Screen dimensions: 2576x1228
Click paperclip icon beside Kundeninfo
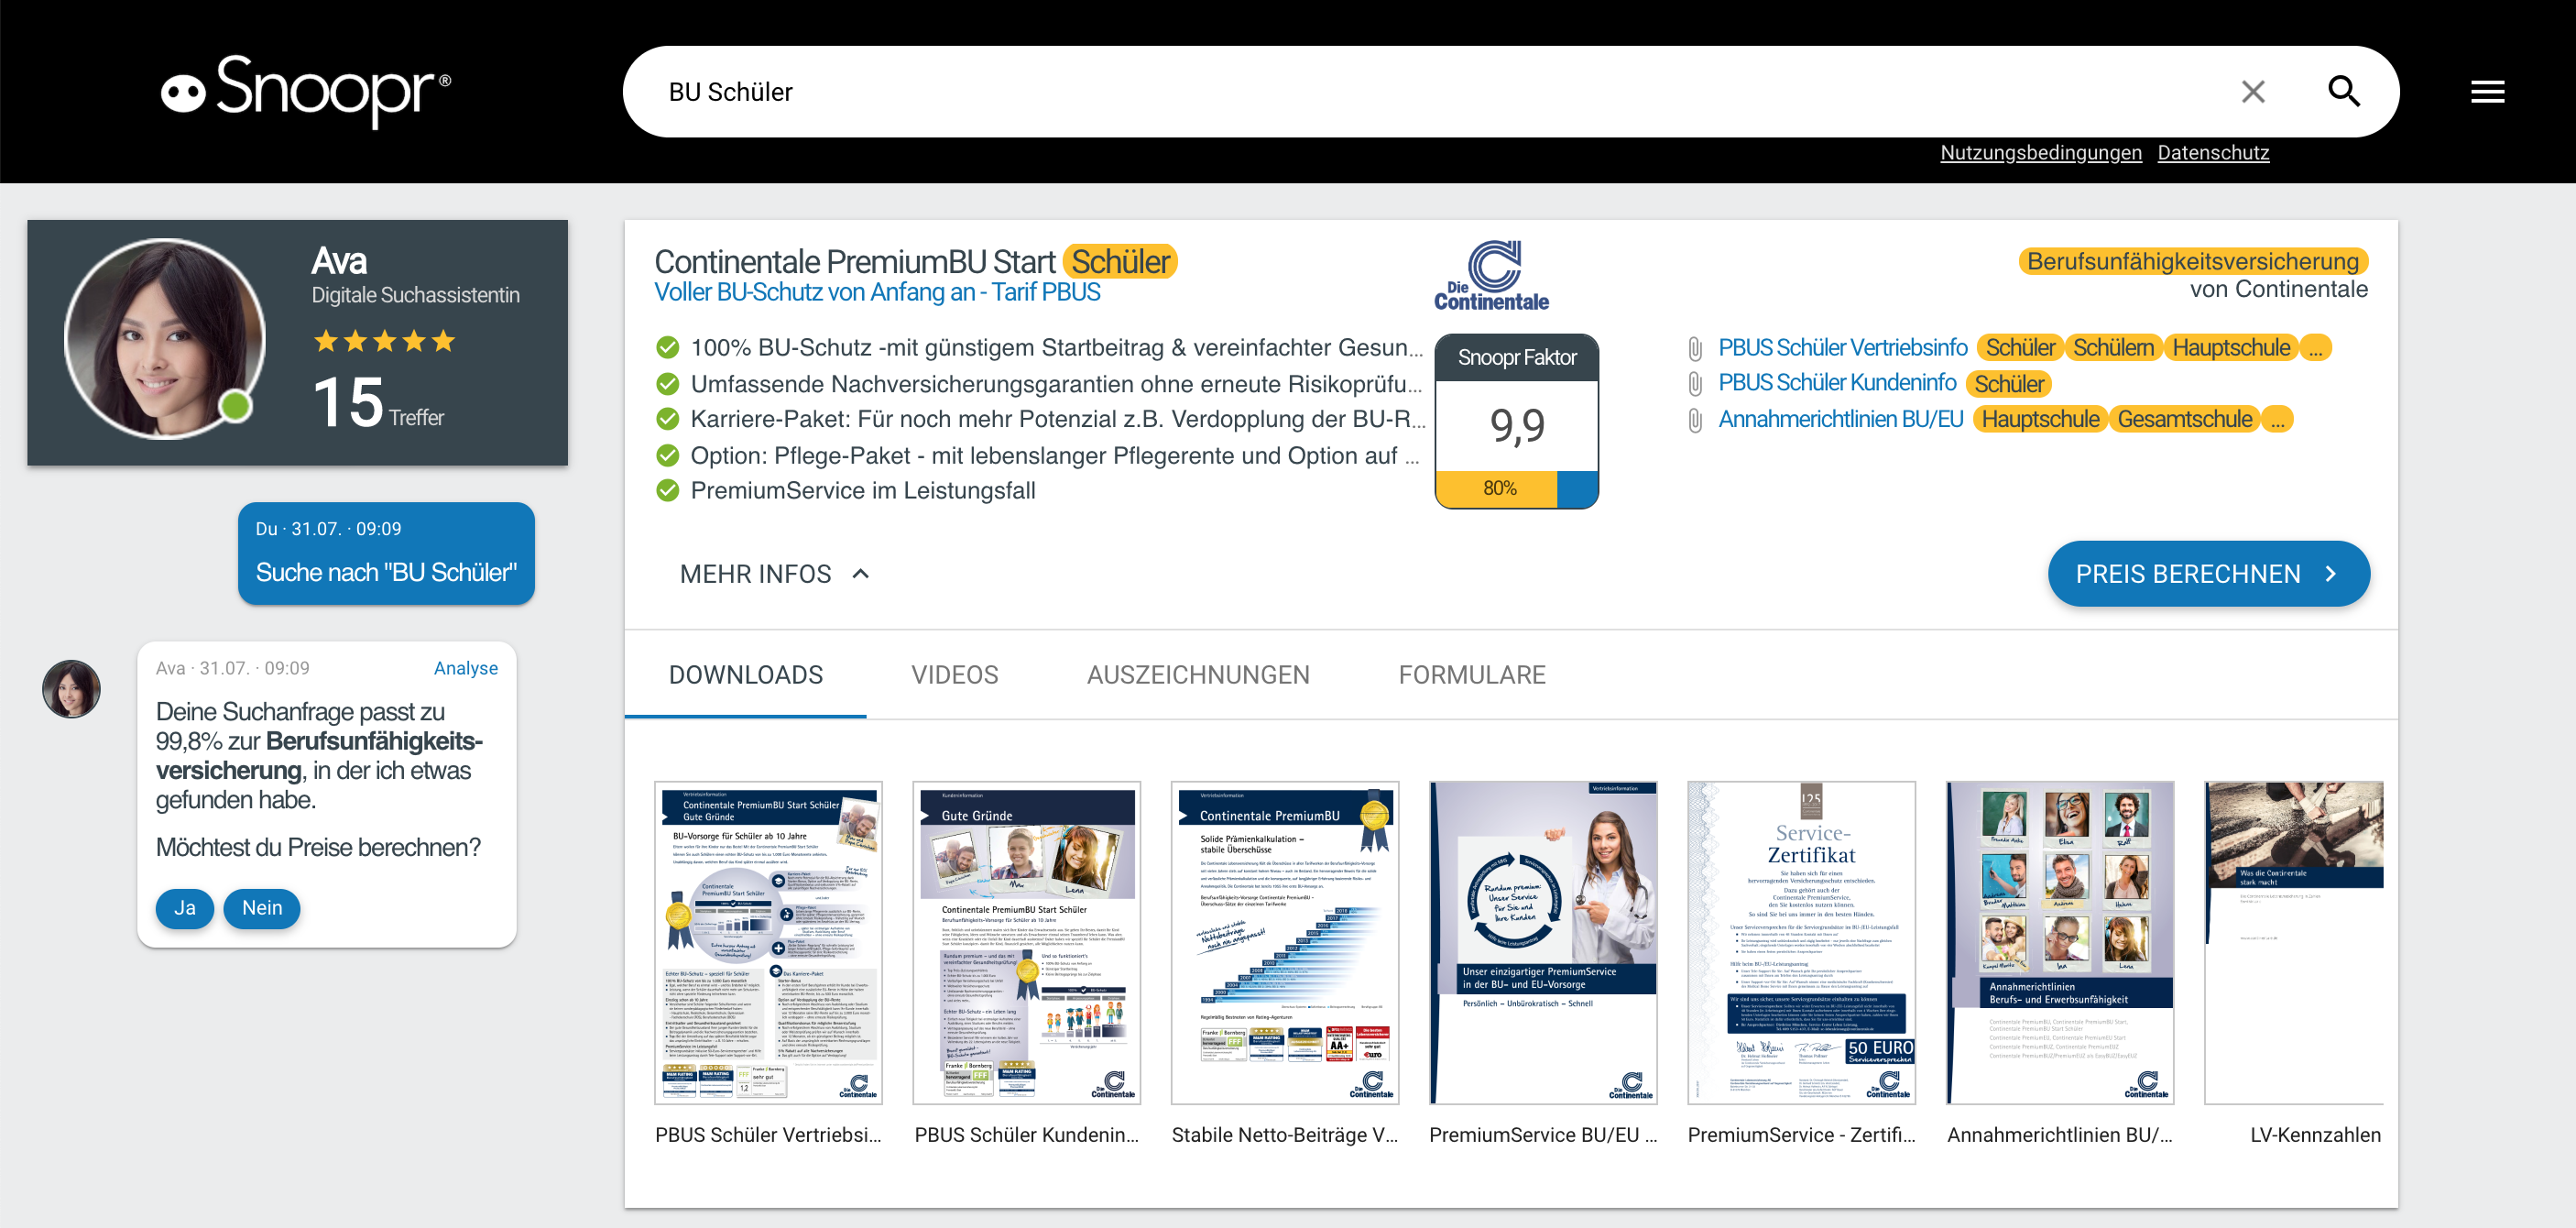point(1695,384)
